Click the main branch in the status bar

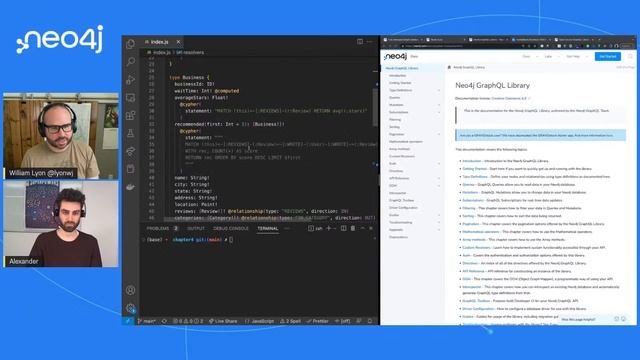tap(147, 321)
